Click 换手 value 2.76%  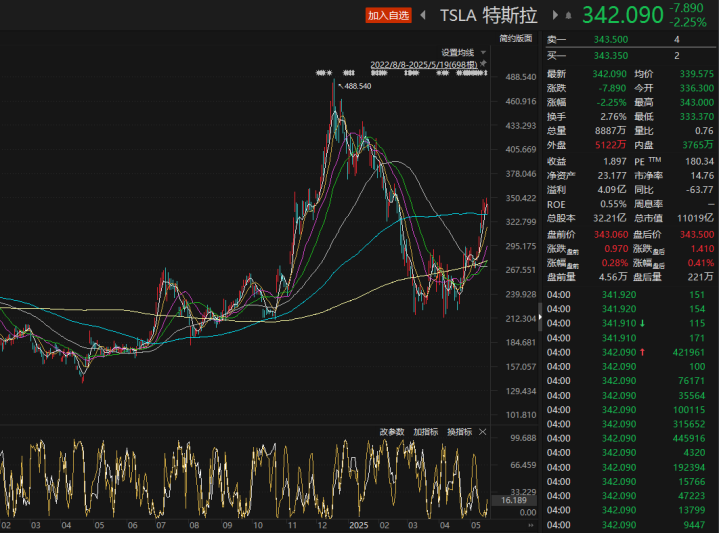click(613, 117)
